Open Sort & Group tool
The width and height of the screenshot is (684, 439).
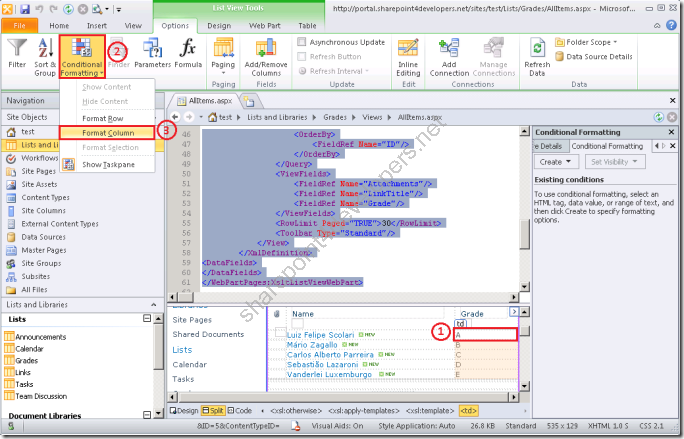pos(45,57)
